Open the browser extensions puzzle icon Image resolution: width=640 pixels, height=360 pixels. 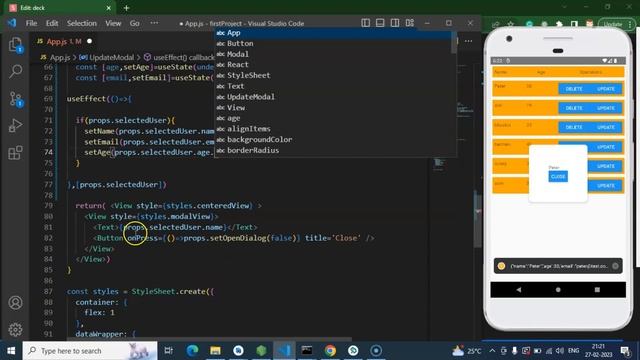click(x=559, y=24)
